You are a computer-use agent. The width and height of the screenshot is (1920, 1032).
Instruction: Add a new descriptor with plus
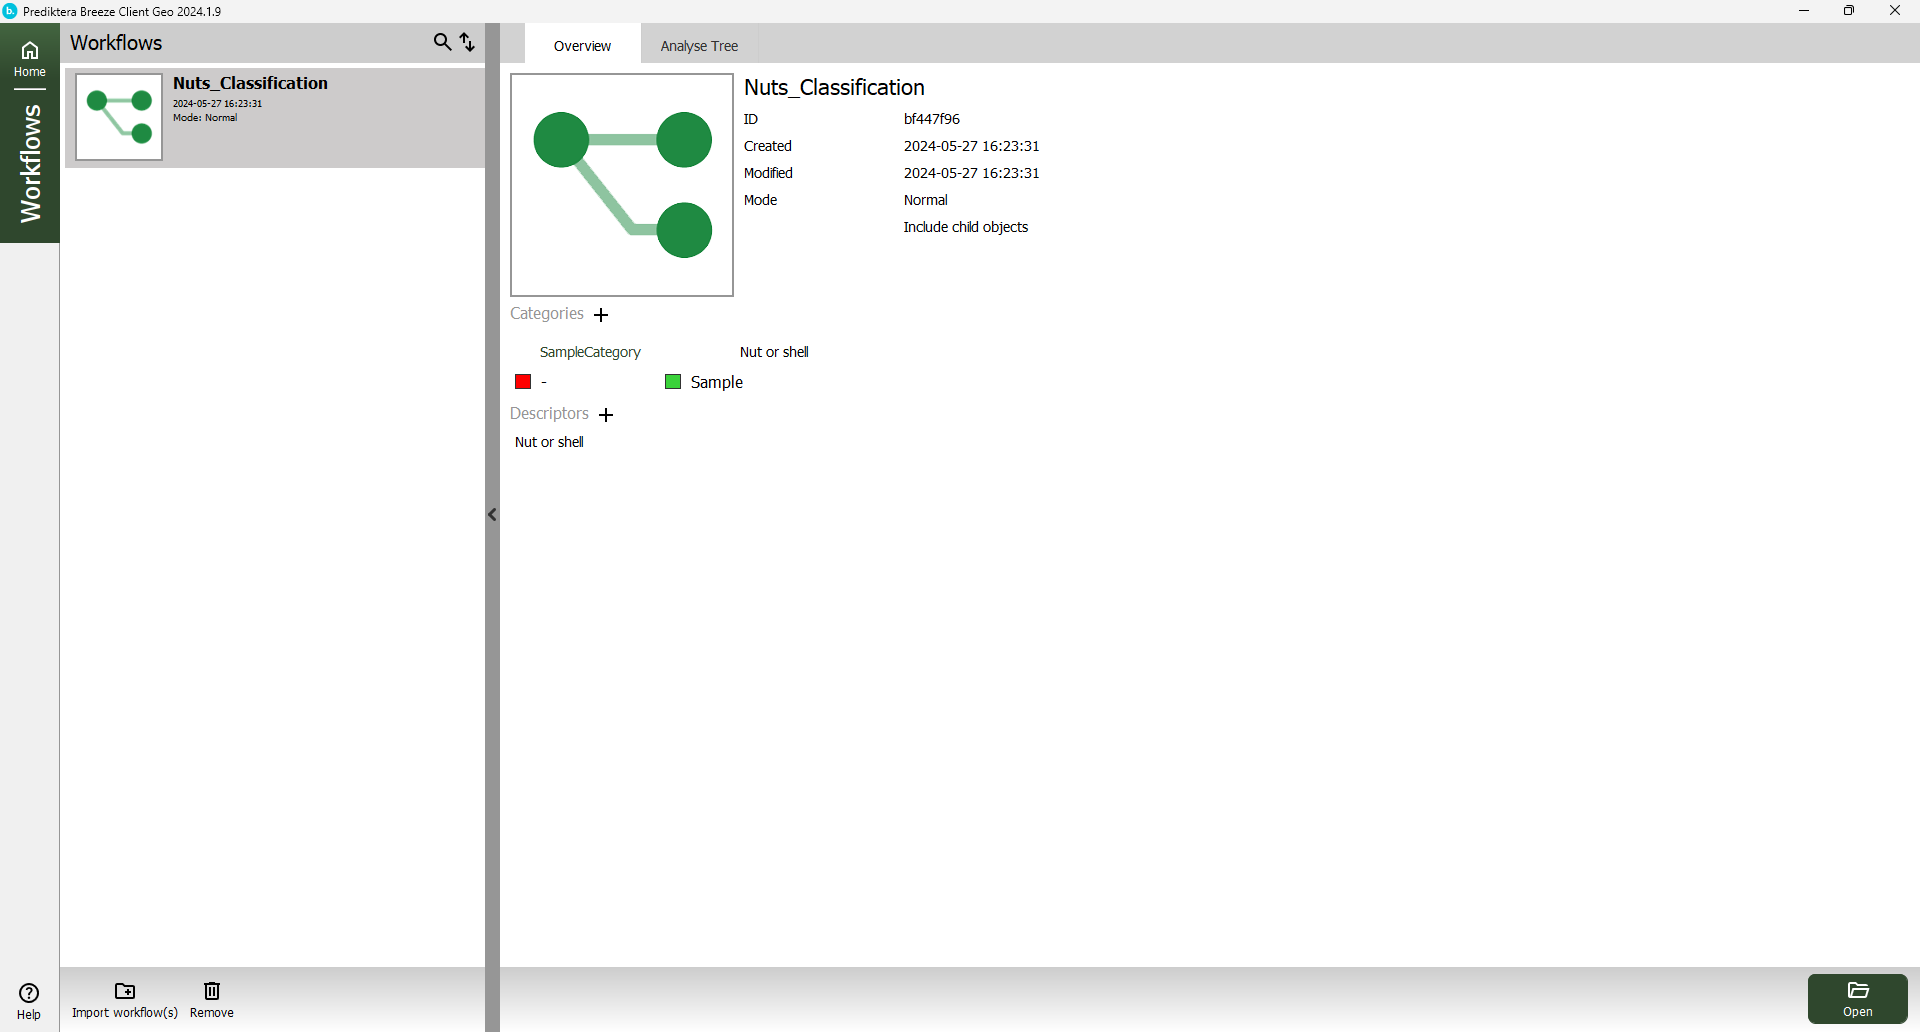[606, 415]
